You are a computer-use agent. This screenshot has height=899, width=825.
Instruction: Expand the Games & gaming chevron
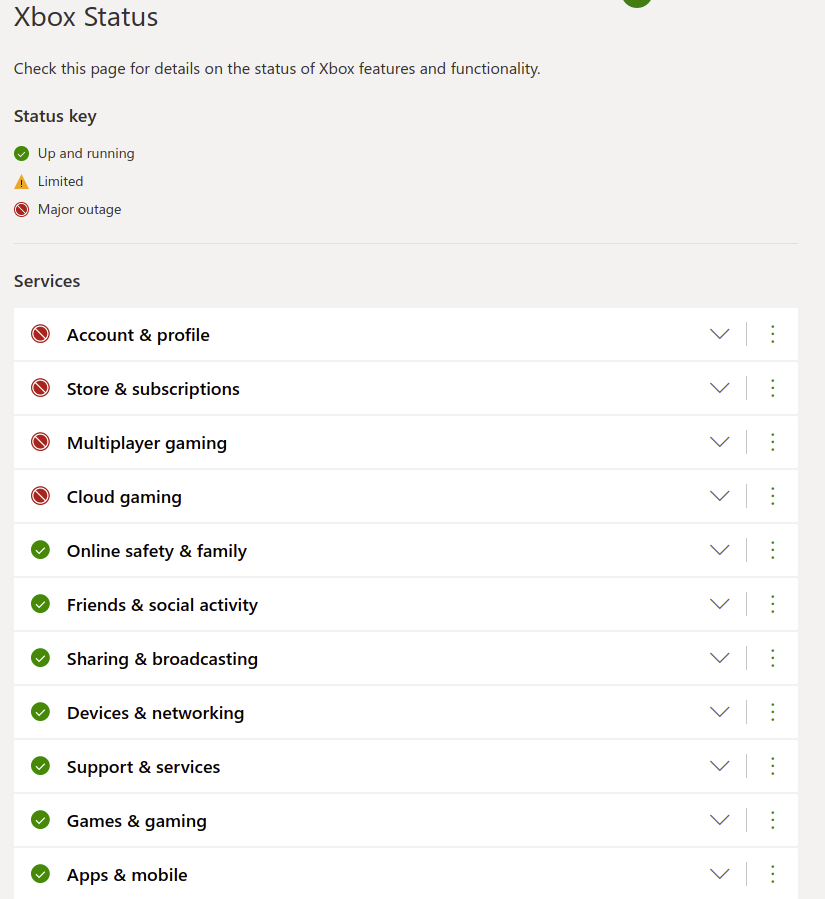[x=720, y=820]
